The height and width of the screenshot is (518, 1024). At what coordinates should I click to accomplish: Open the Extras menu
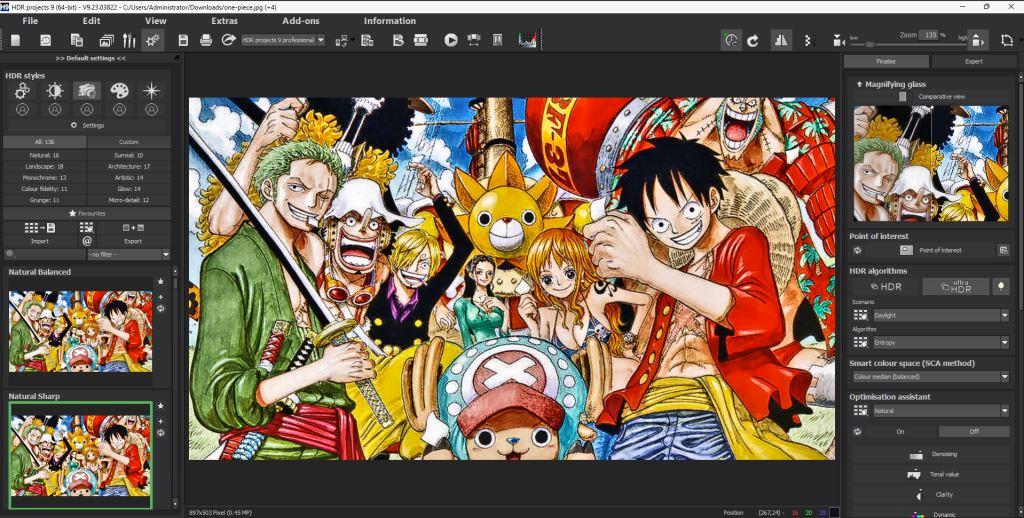coord(225,20)
